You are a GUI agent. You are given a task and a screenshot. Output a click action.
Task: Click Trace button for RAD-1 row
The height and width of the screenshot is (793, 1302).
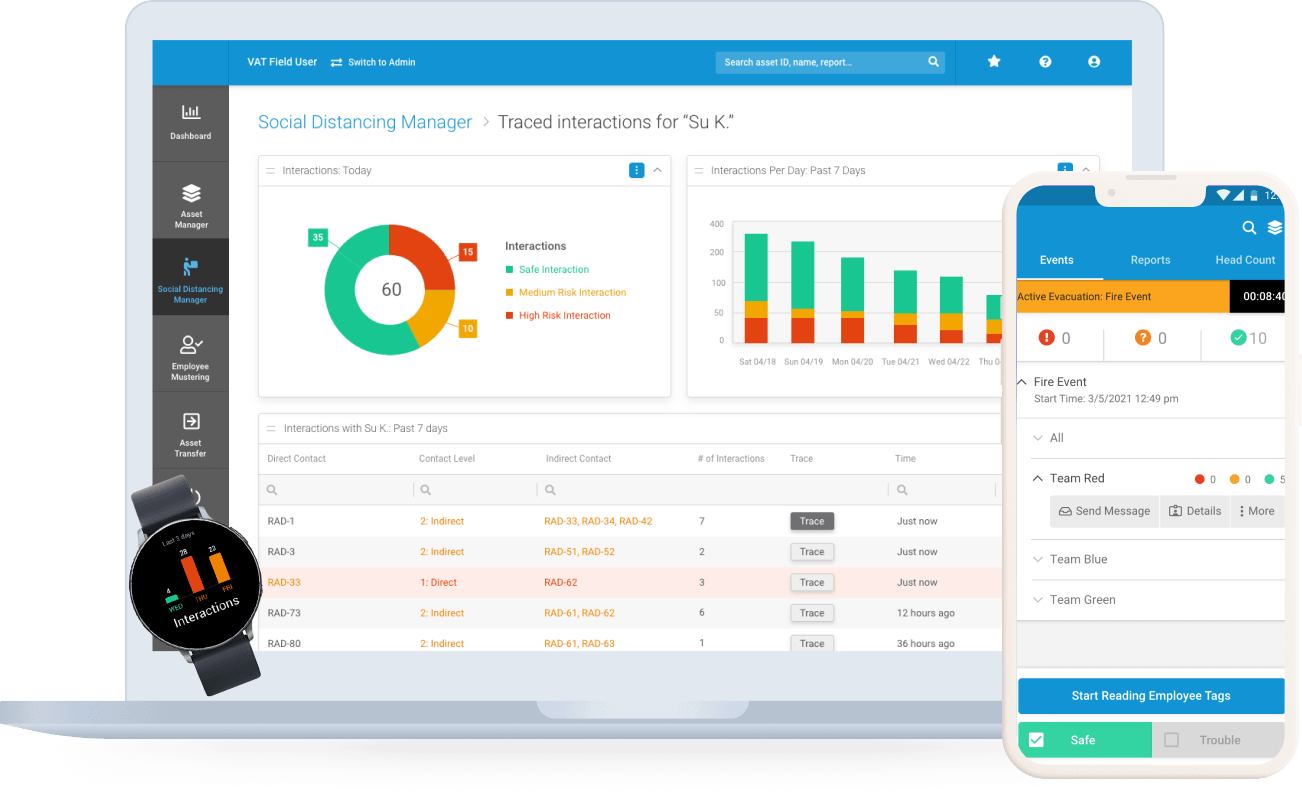pos(812,521)
